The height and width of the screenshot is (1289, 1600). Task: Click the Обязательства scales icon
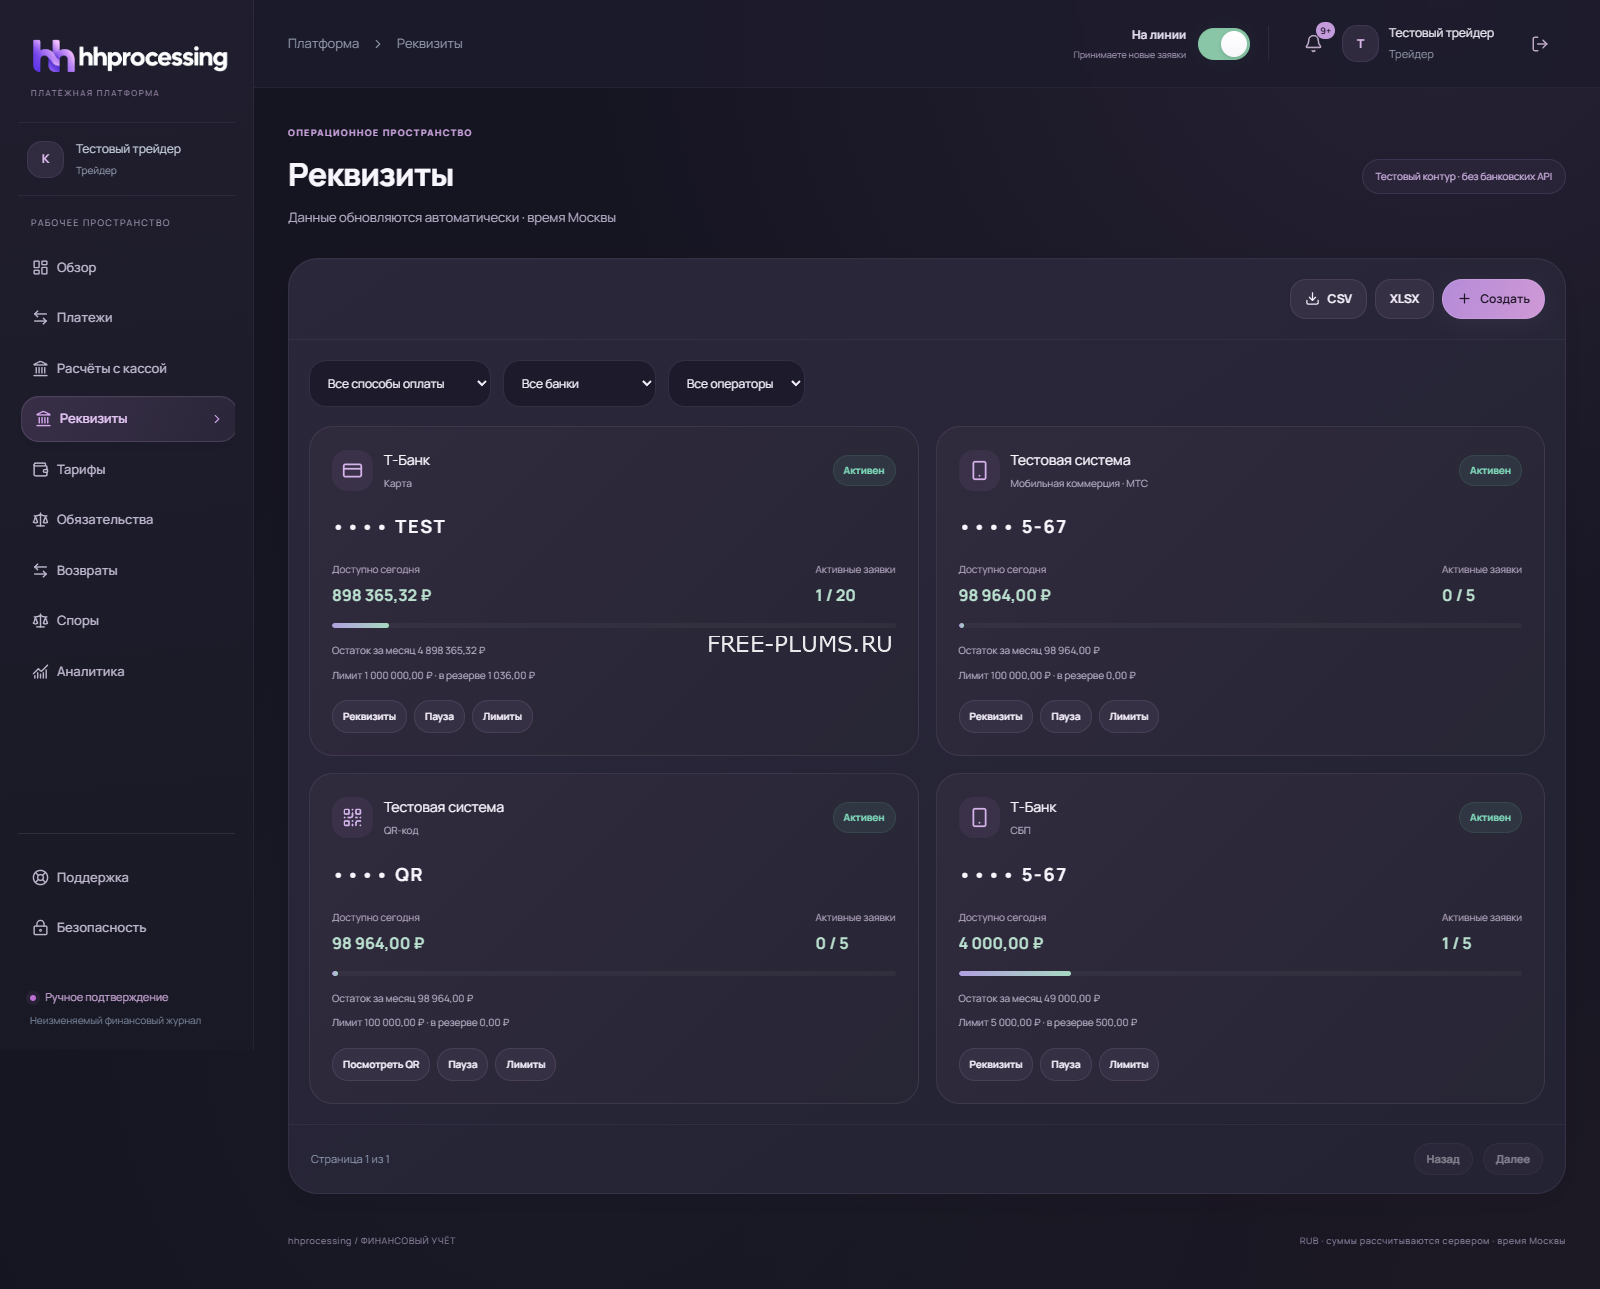pos(40,520)
